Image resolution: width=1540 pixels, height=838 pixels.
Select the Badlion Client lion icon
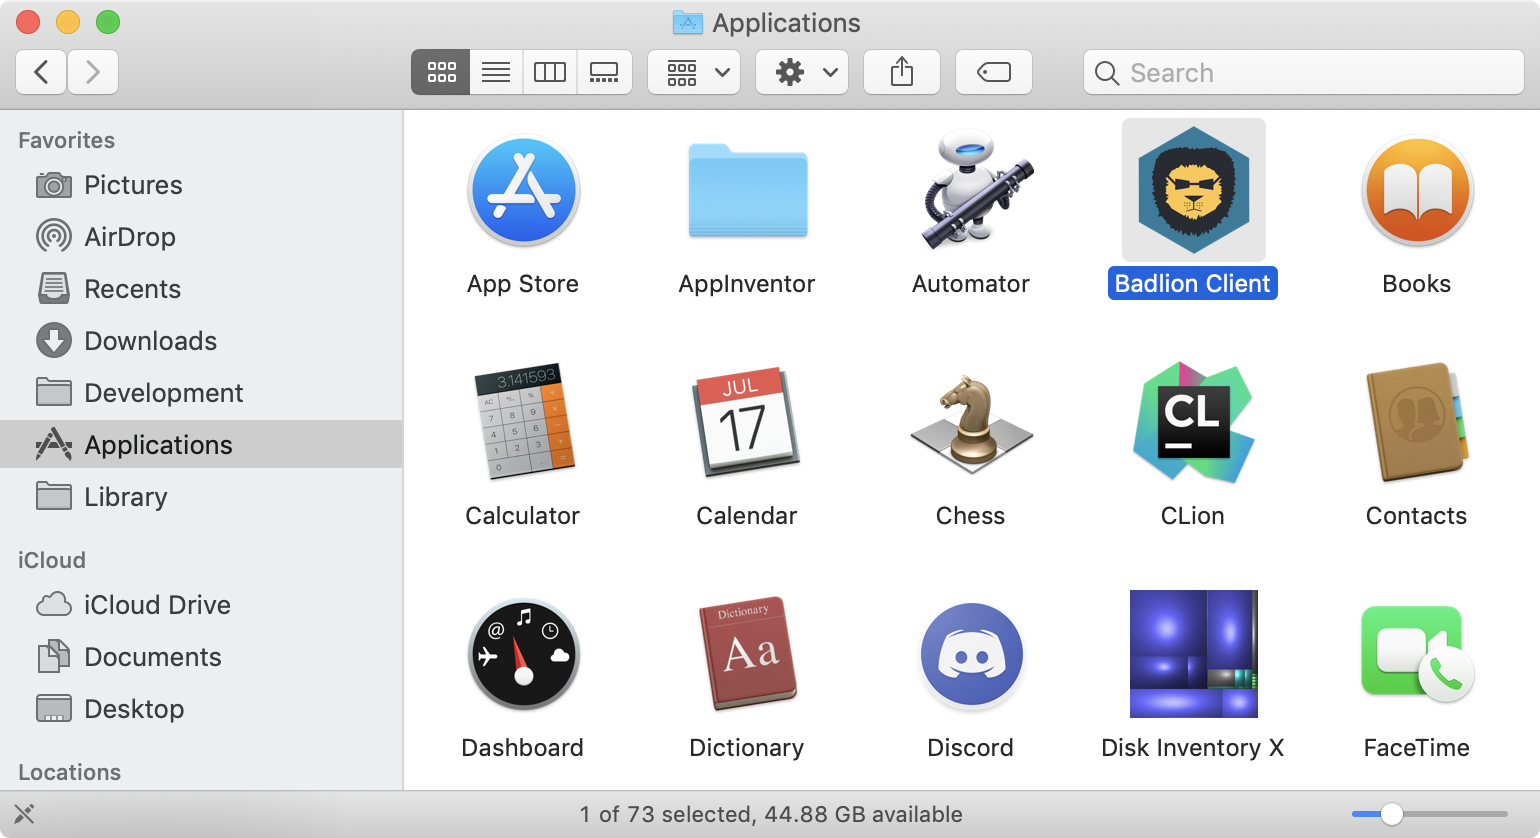click(1193, 190)
